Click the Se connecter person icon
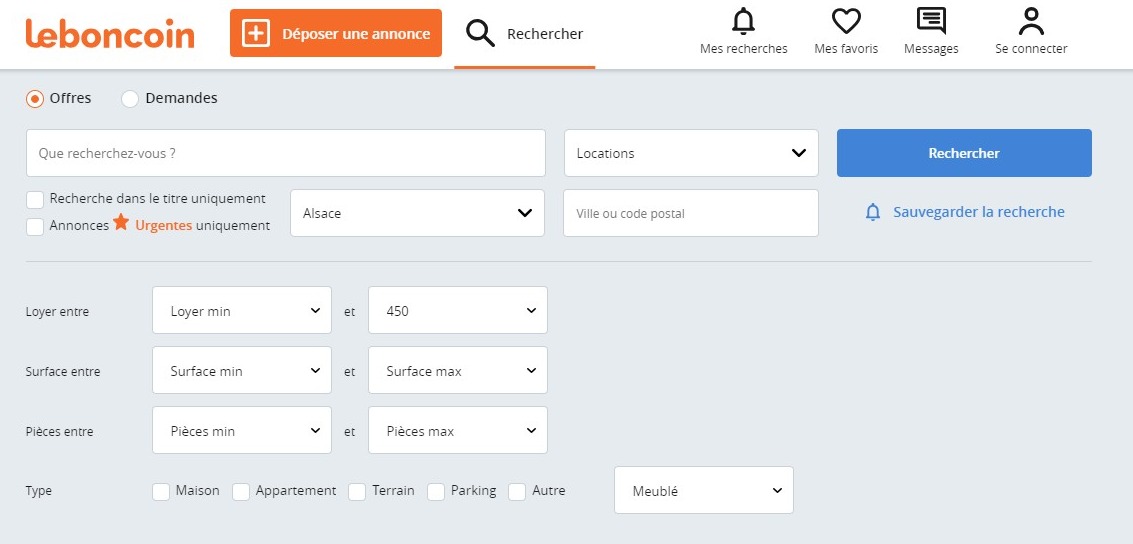Image resolution: width=1133 pixels, height=544 pixels. tap(1031, 21)
